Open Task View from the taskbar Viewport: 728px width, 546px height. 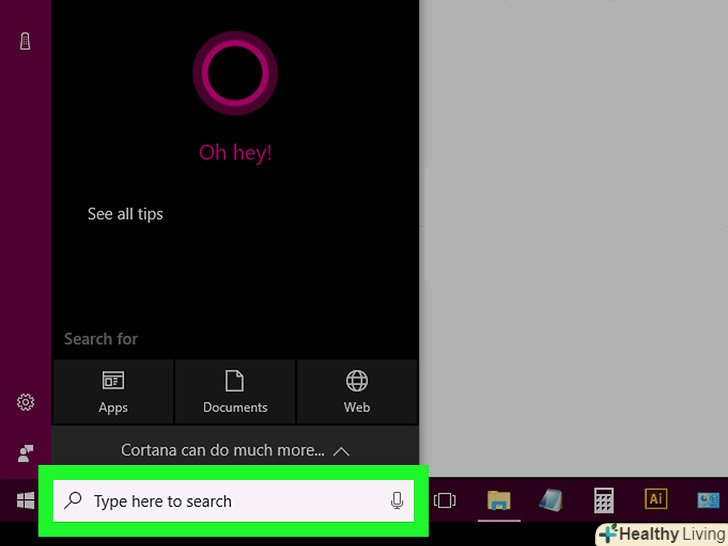[x=444, y=500]
